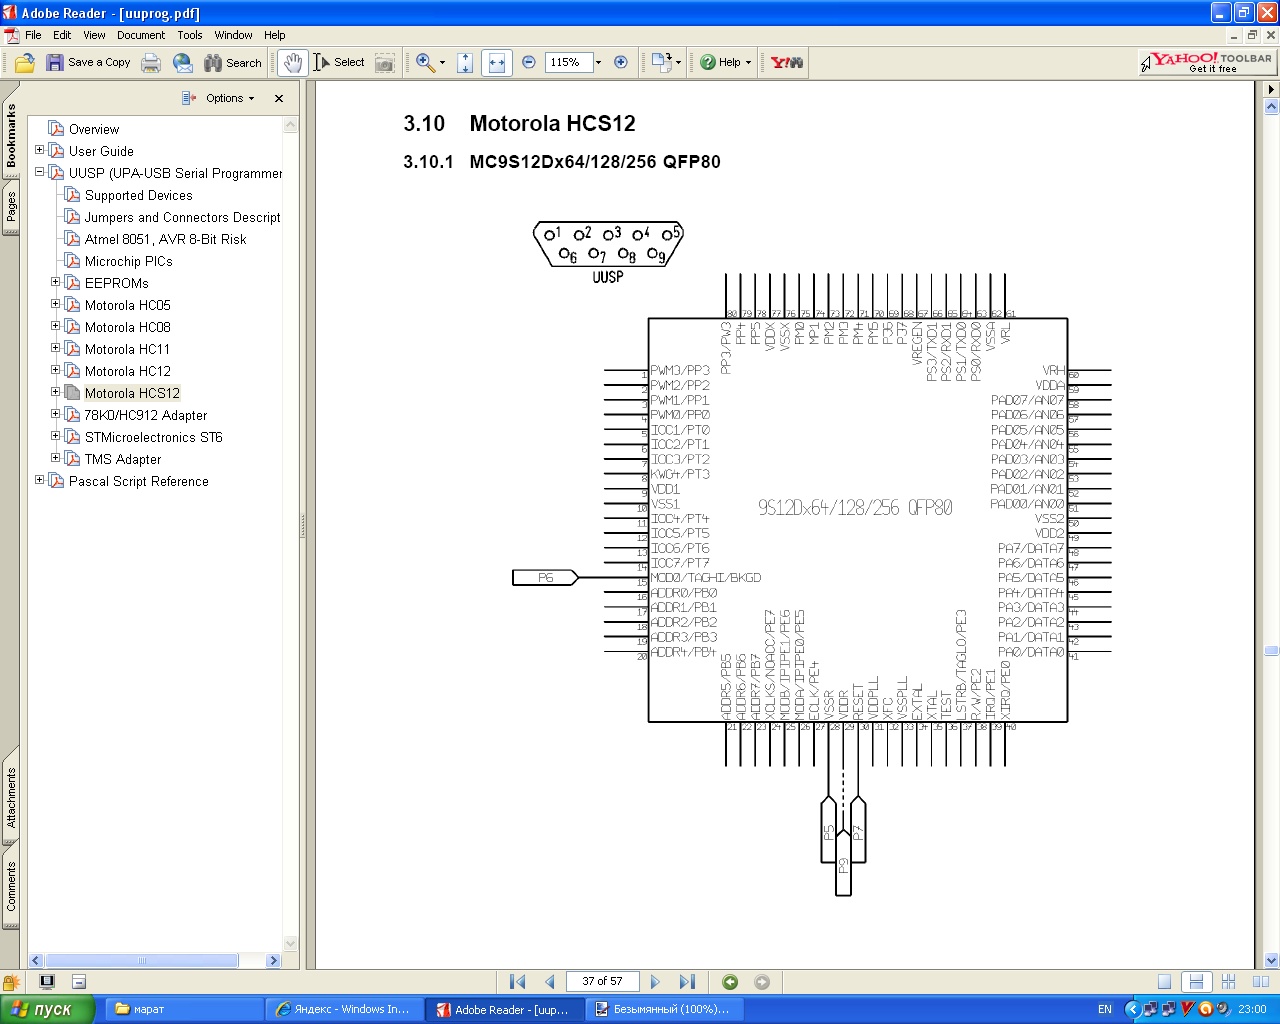1280x1024 pixels.
Task: Expand the Motorola HC11 bookmark
Action: click(x=56, y=348)
